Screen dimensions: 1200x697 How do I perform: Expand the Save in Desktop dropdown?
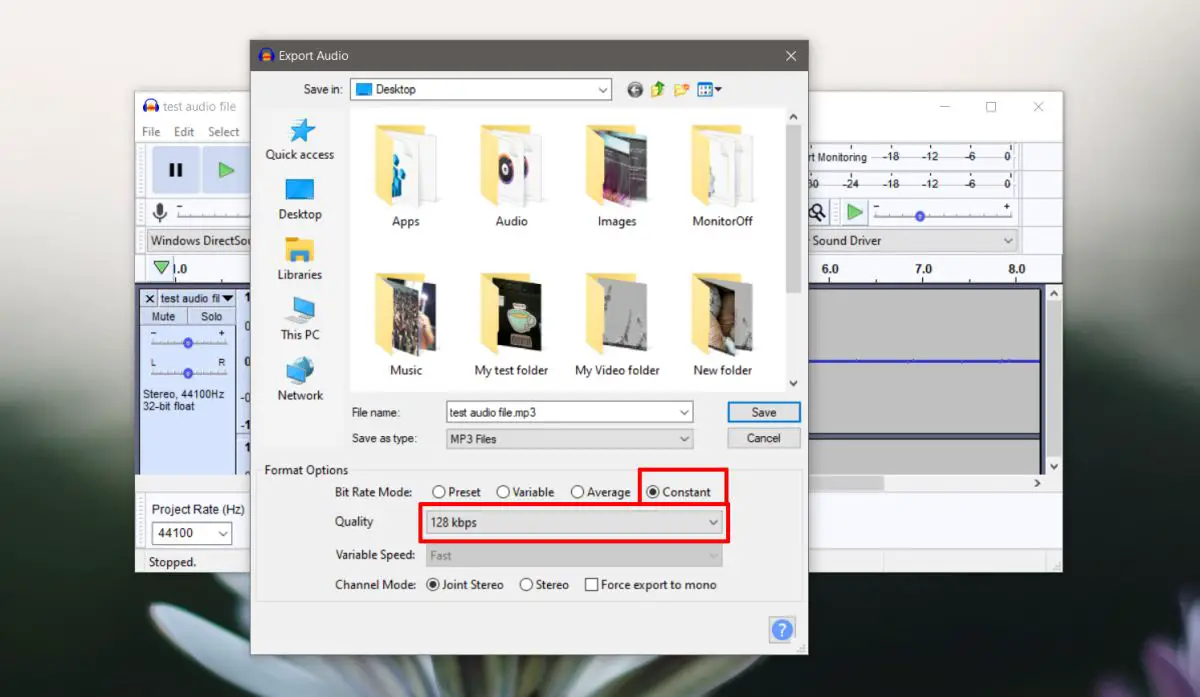483,90
